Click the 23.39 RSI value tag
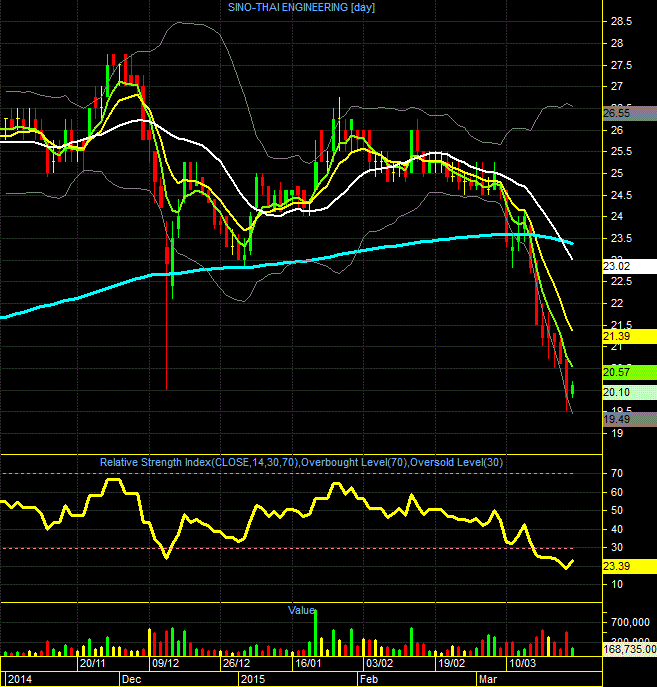Viewport: 657px width, 687px height. 630,566
